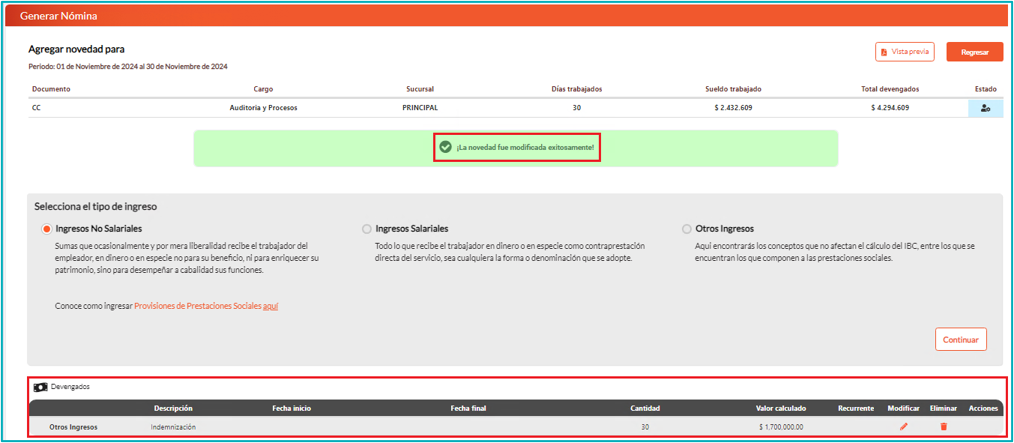Click the Continuar button

pyautogui.click(x=960, y=340)
